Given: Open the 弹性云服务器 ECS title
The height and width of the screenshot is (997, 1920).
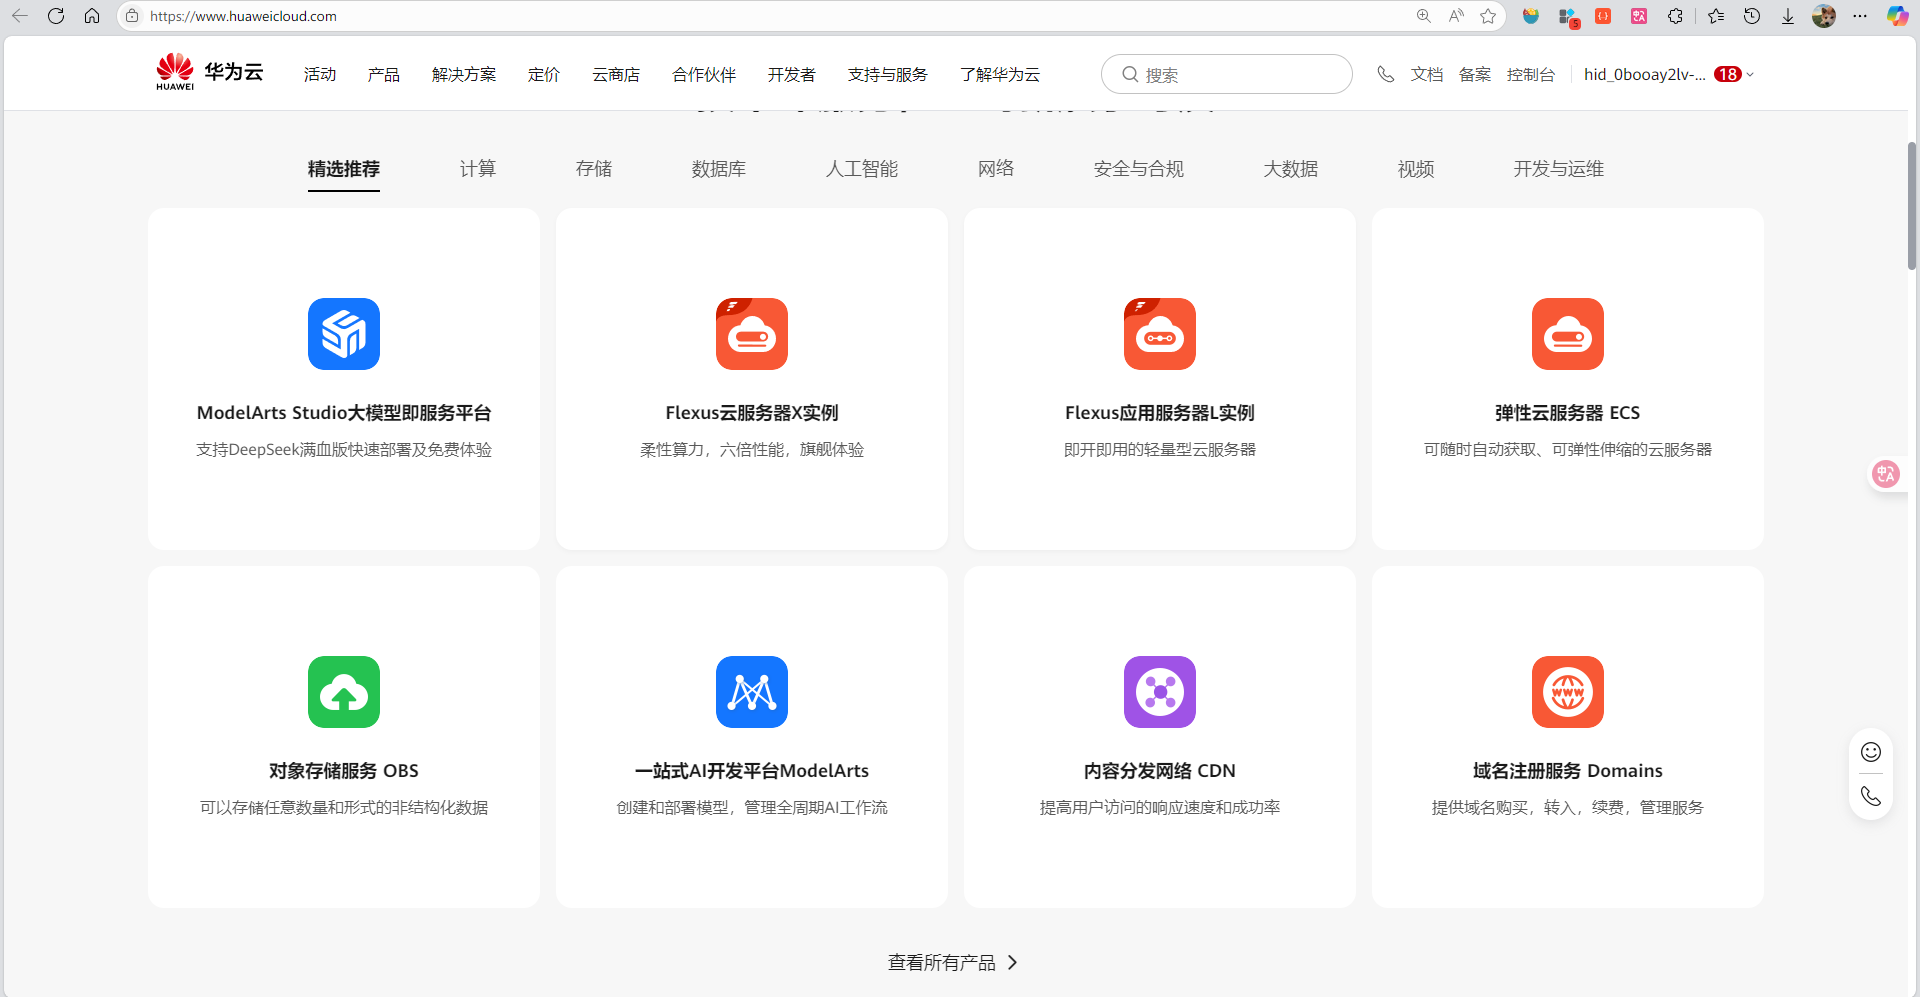Looking at the screenshot, I should tap(1568, 412).
